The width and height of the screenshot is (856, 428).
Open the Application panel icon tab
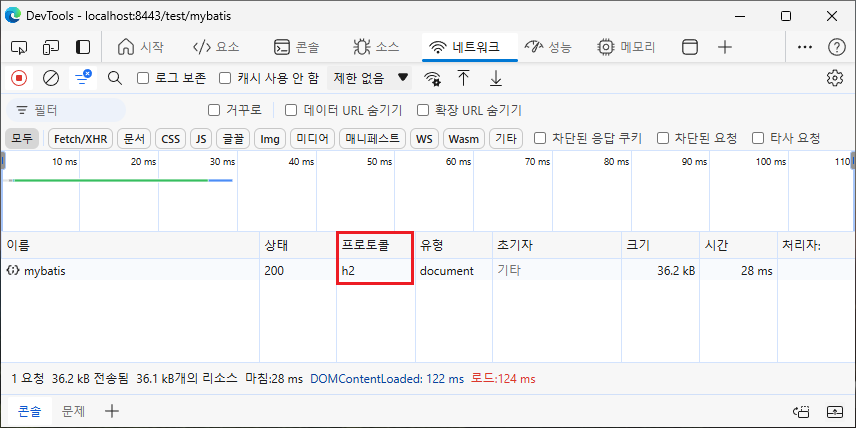(x=690, y=47)
